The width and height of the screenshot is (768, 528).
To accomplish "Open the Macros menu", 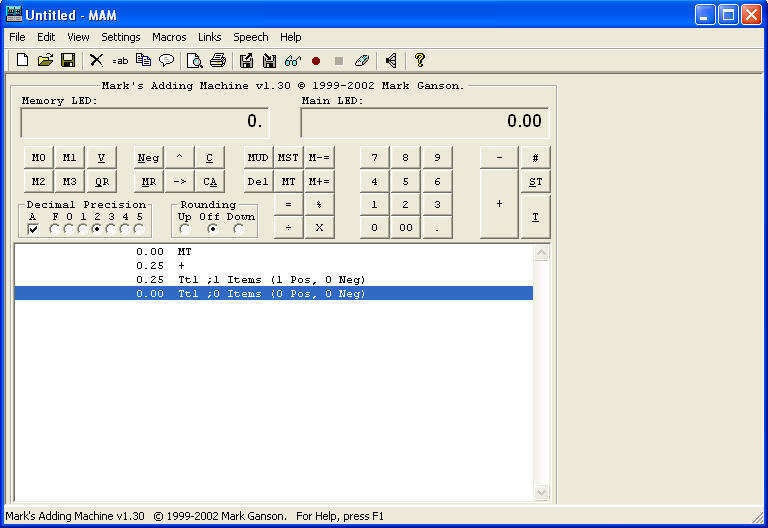I will 169,37.
